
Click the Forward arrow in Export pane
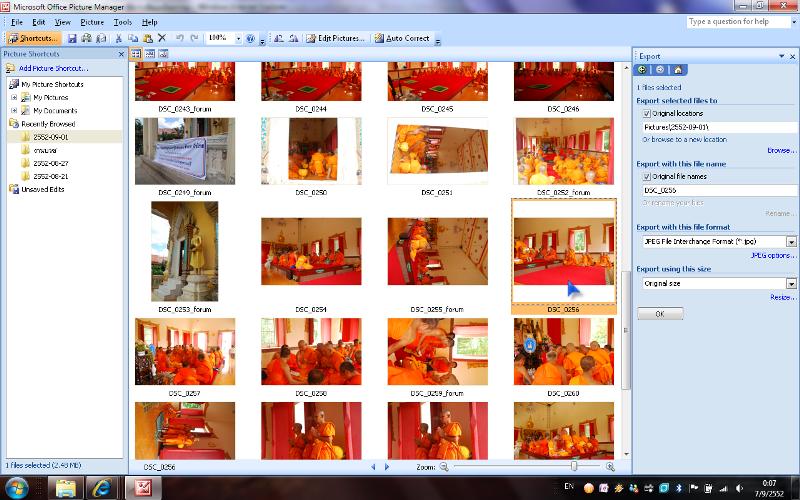[x=660, y=70]
